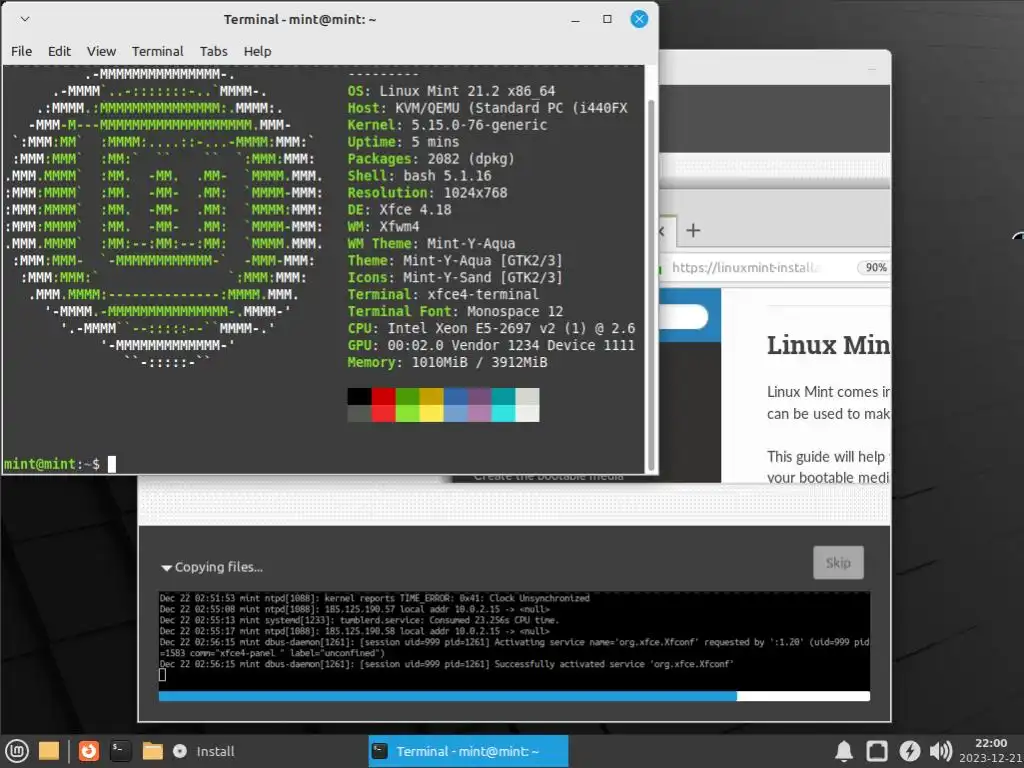Click the 'DE: Xfce 4.18' line
Viewport: 1024px width, 768px height.
[x=400, y=210]
